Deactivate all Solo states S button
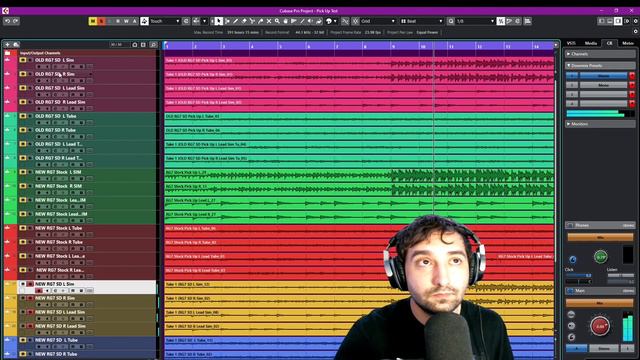Image resolution: width=640 pixels, height=360 pixels. coord(101,21)
